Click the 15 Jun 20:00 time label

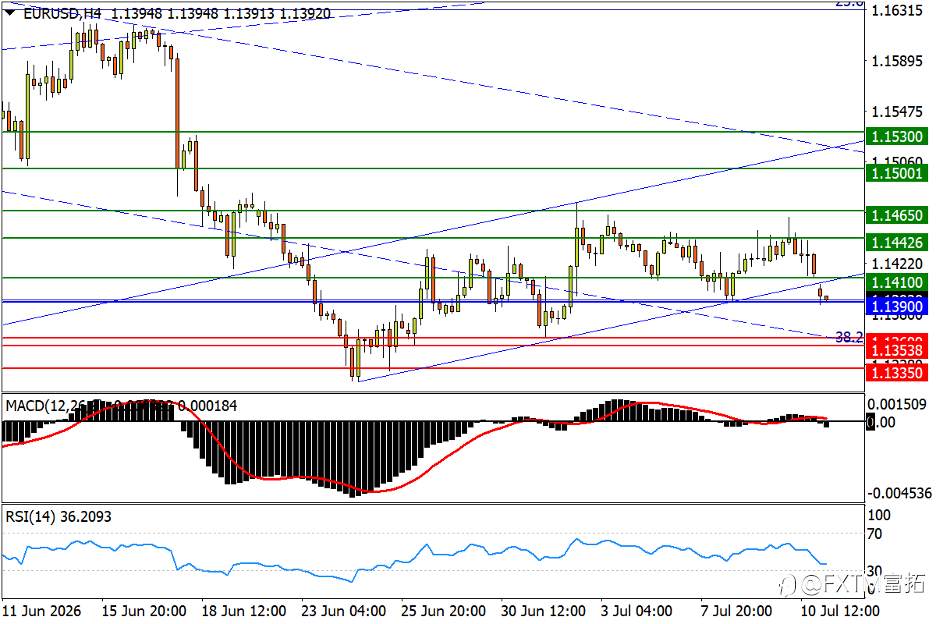(144, 611)
